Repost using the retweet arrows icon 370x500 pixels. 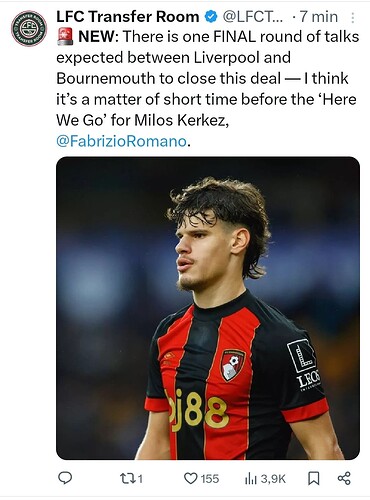(x=126, y=479)
